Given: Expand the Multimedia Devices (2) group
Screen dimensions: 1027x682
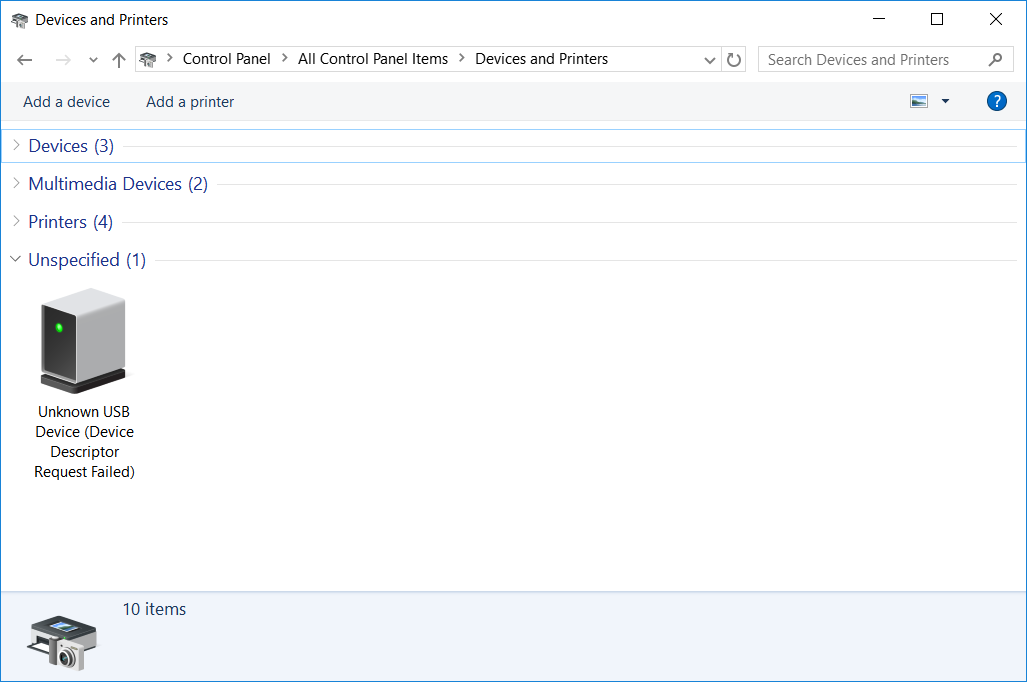Looking at the screenshot, I should pyautogui.click(x=16, y=184).
